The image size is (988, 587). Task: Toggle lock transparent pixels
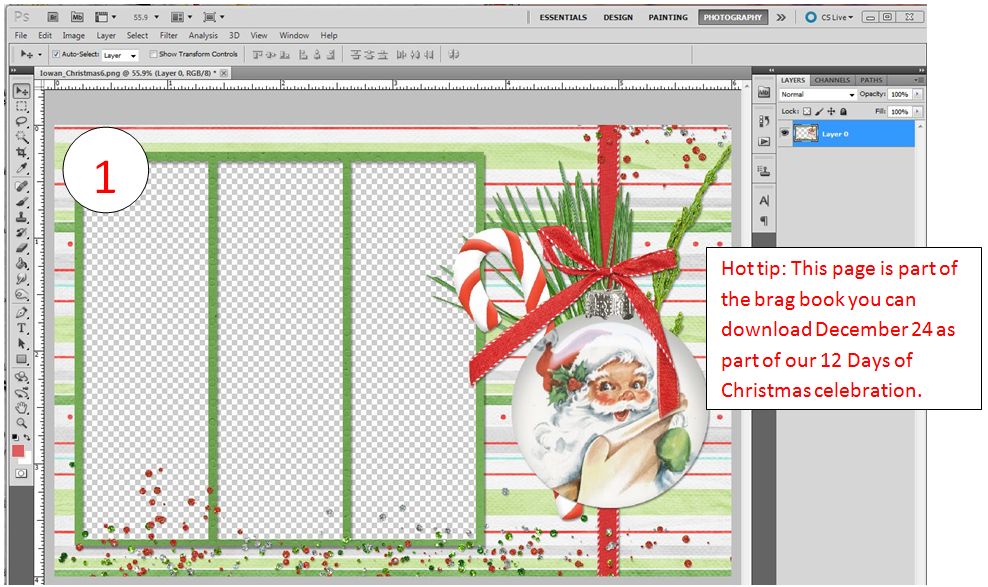pos(807,111)
